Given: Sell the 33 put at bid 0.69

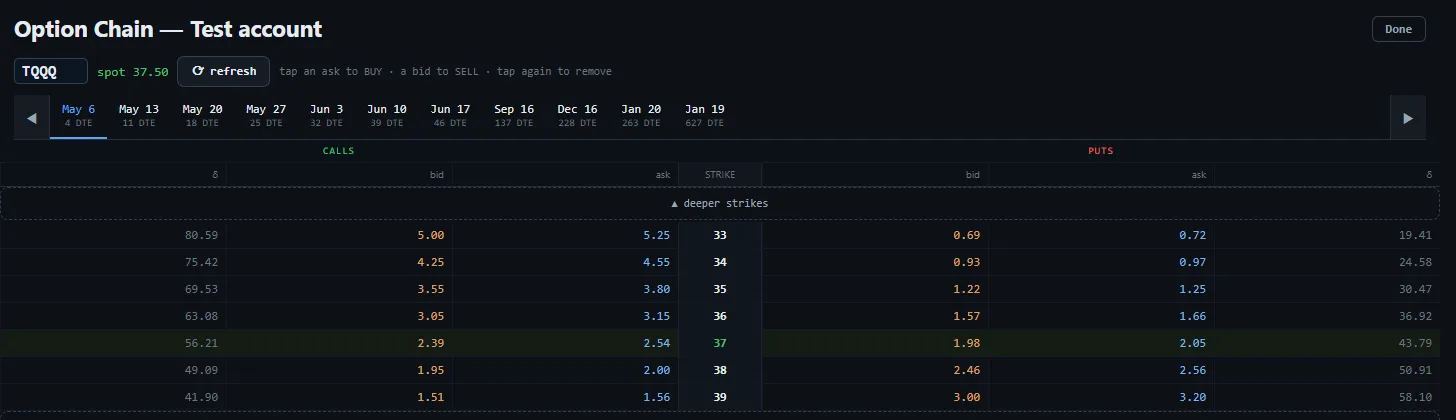Looking at the screenshot, I should point(875,235).
